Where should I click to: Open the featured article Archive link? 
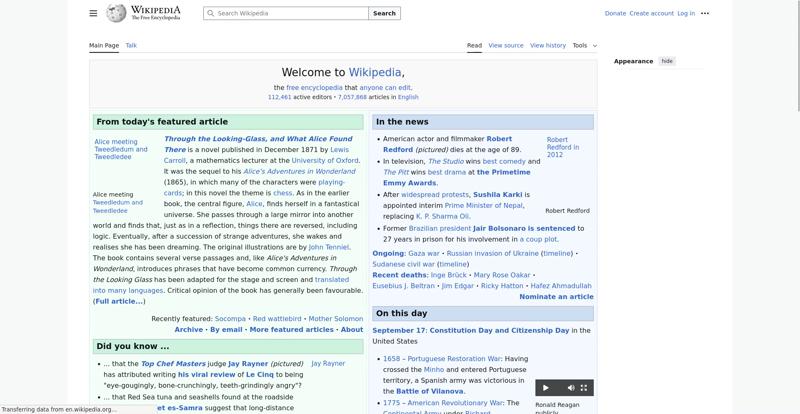pyautogui.click(x=188, y=330)
